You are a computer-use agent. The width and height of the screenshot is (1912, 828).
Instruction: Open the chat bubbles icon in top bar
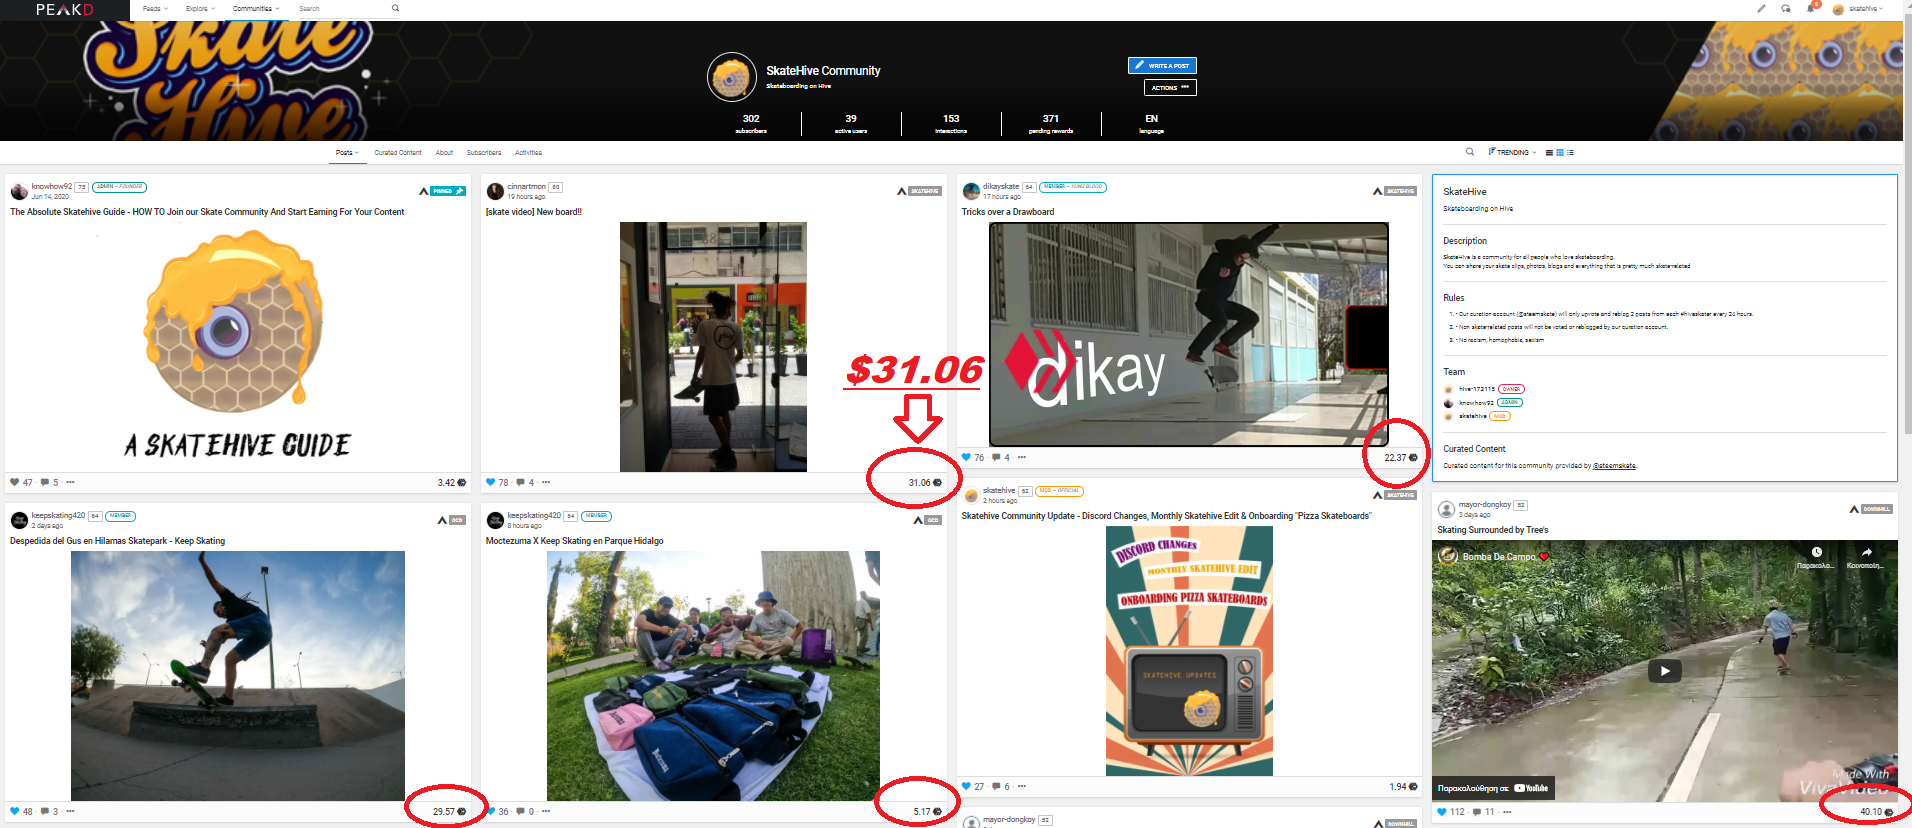[1786, 8]
